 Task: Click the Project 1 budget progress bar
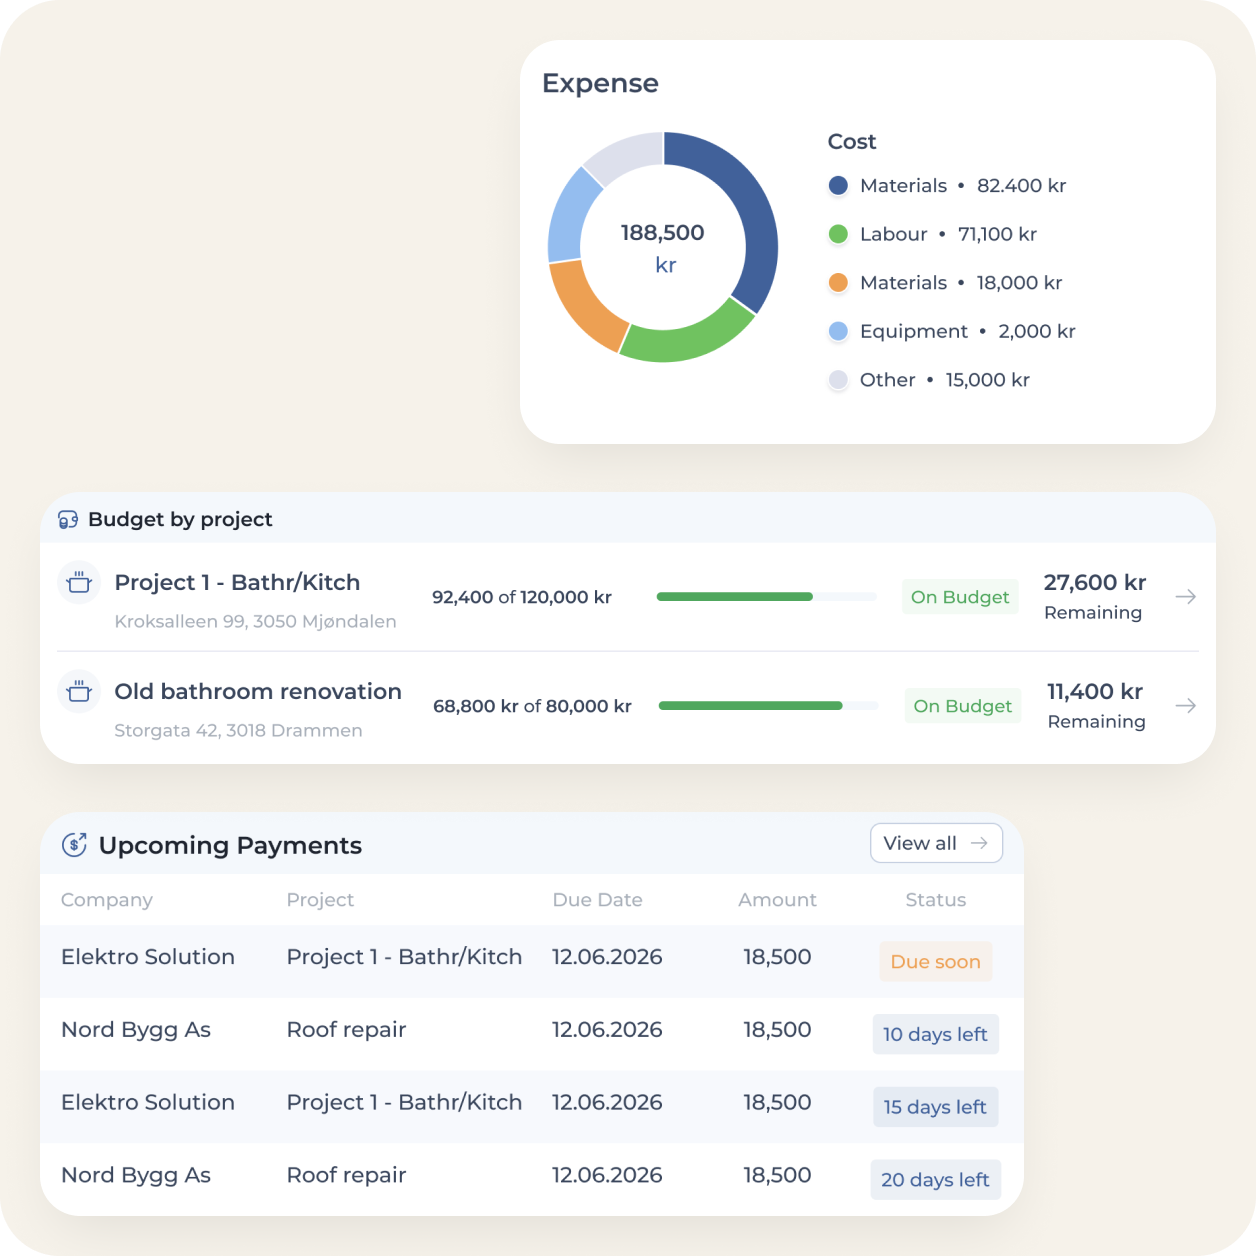click(x=766, y=597)
